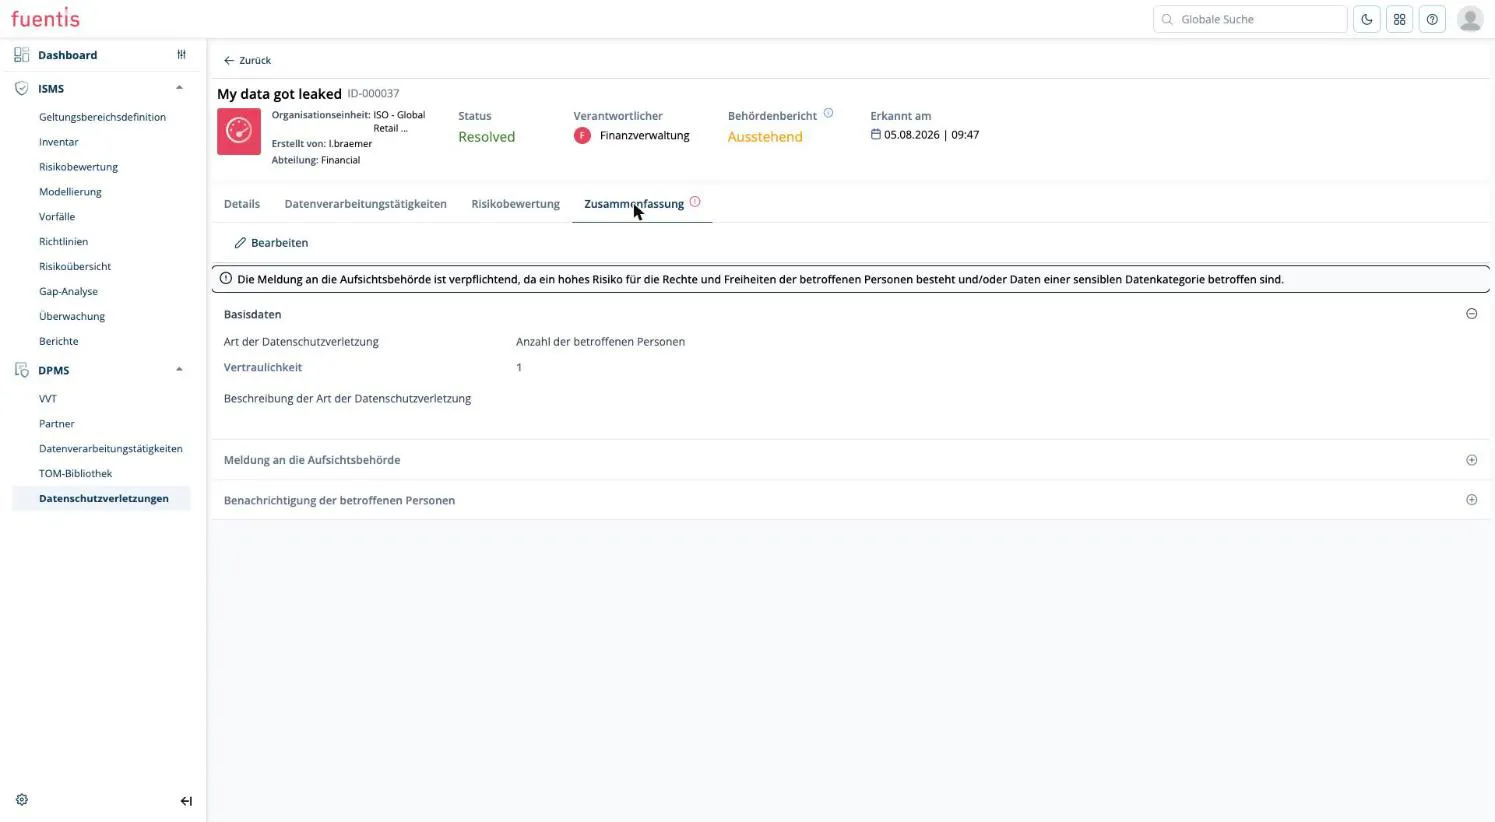The width and height of the screenshot is (1495, 822).
Task: Click the Resolved status value
Action: click(487, 137)
